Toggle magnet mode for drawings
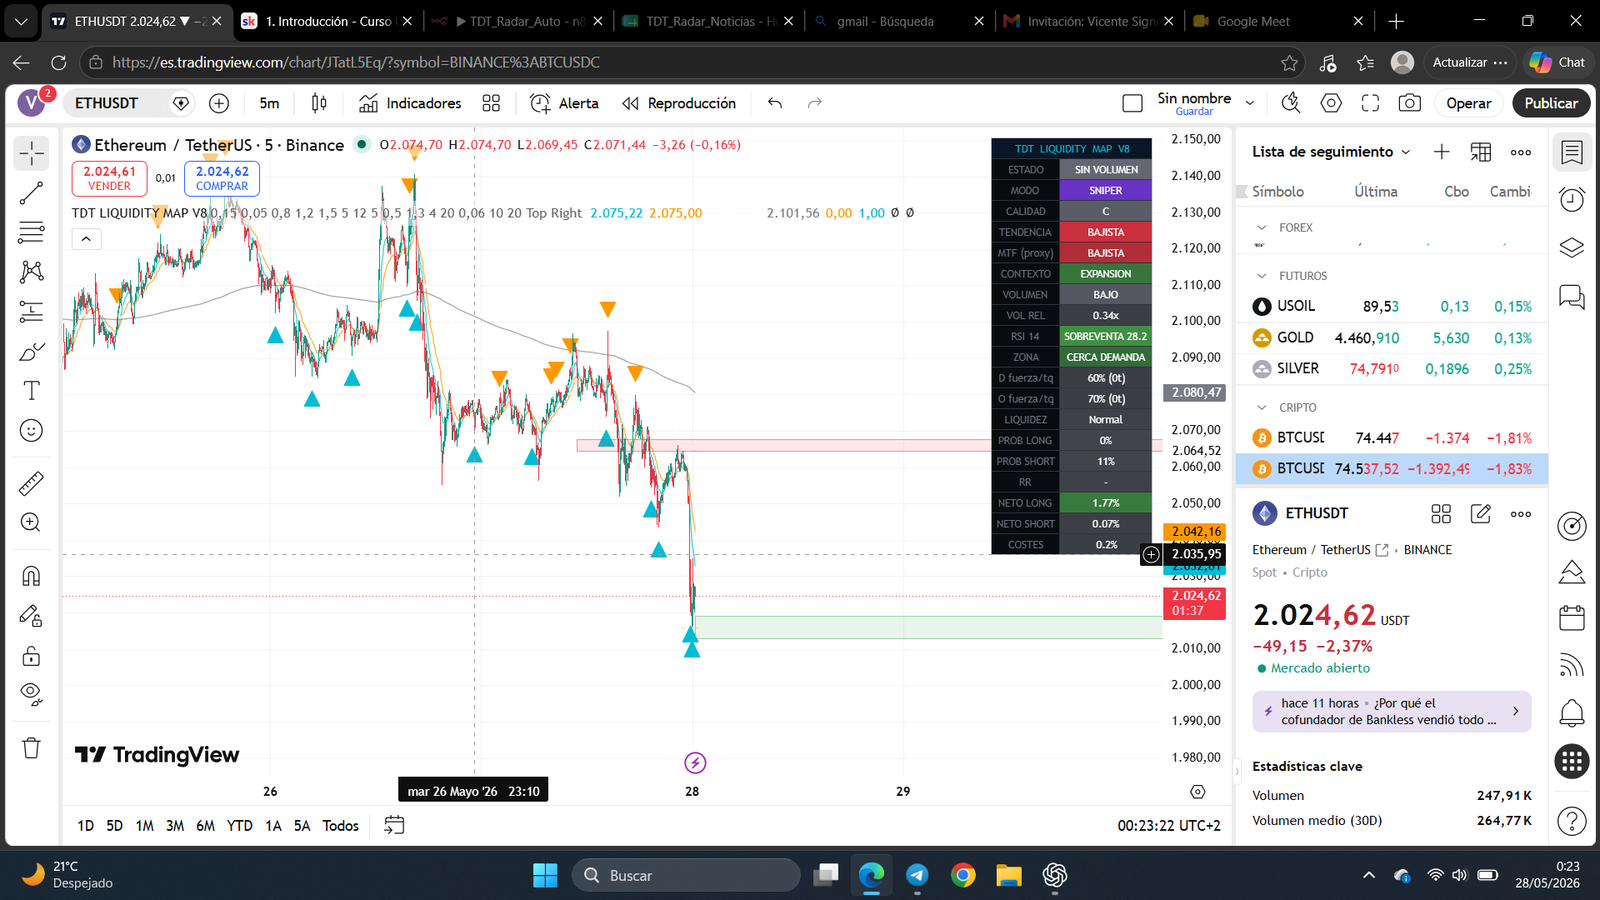The width and height of the screenshot is (1600, 900). pos(32,576)
